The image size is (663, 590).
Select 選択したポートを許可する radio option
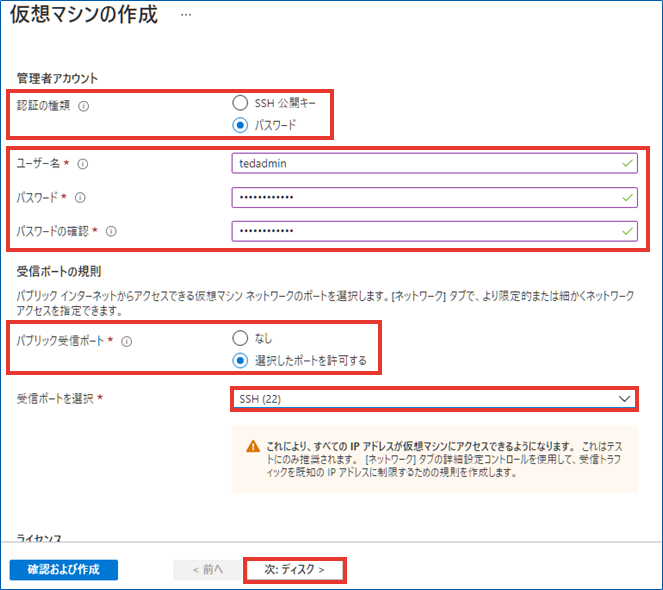[240, 360]
